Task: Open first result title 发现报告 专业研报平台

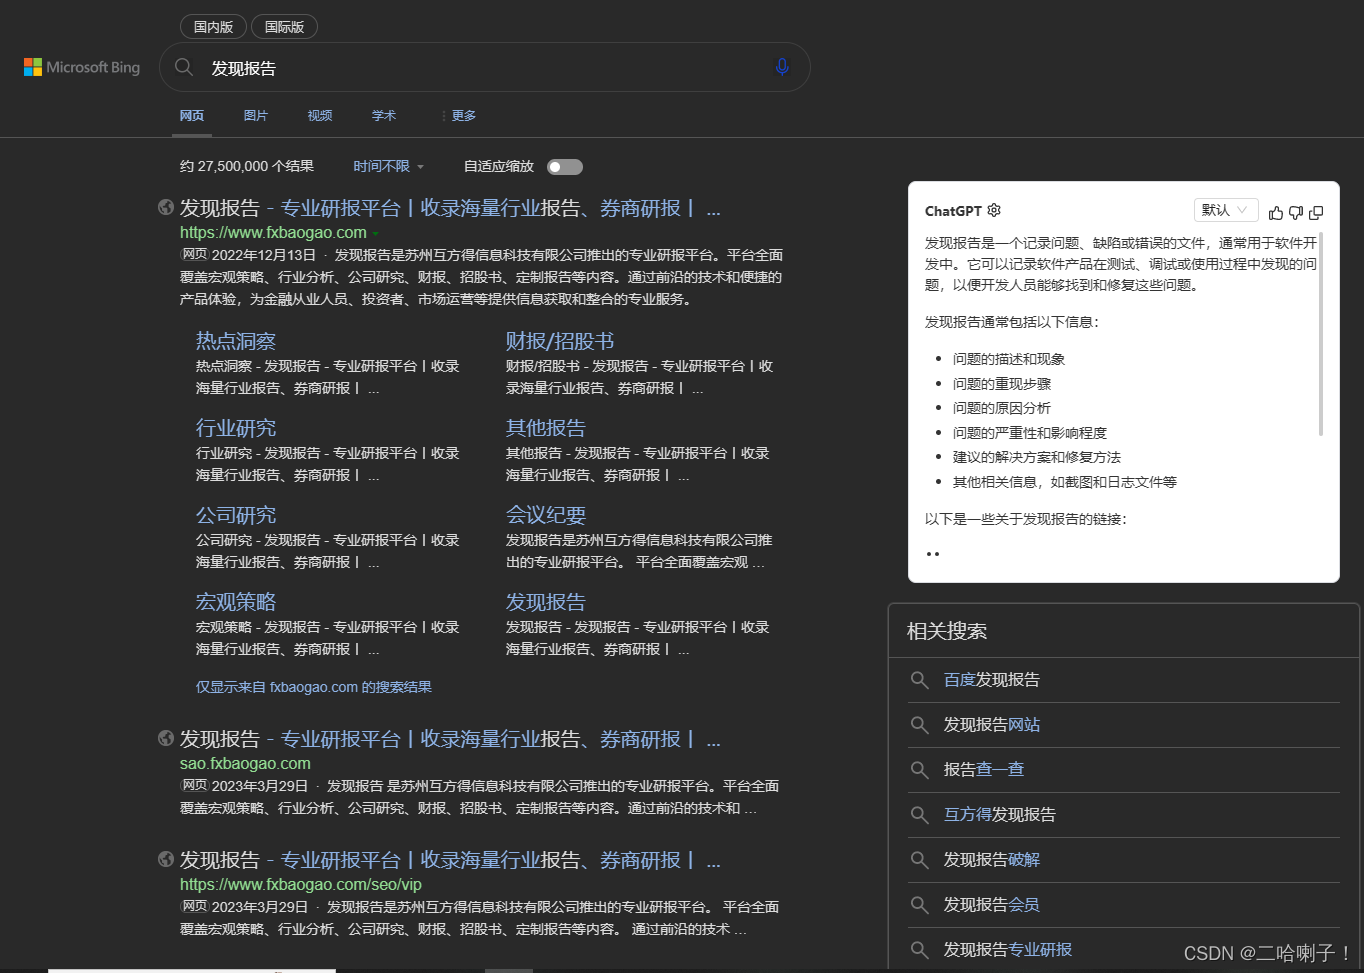Action: coord(450,208)
